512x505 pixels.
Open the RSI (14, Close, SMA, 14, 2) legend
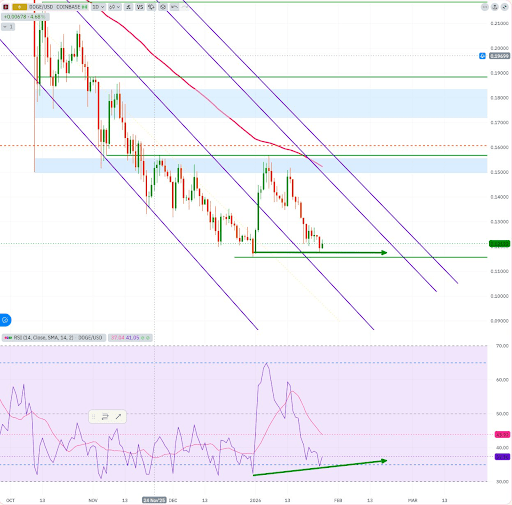click(x=54, y=338)
